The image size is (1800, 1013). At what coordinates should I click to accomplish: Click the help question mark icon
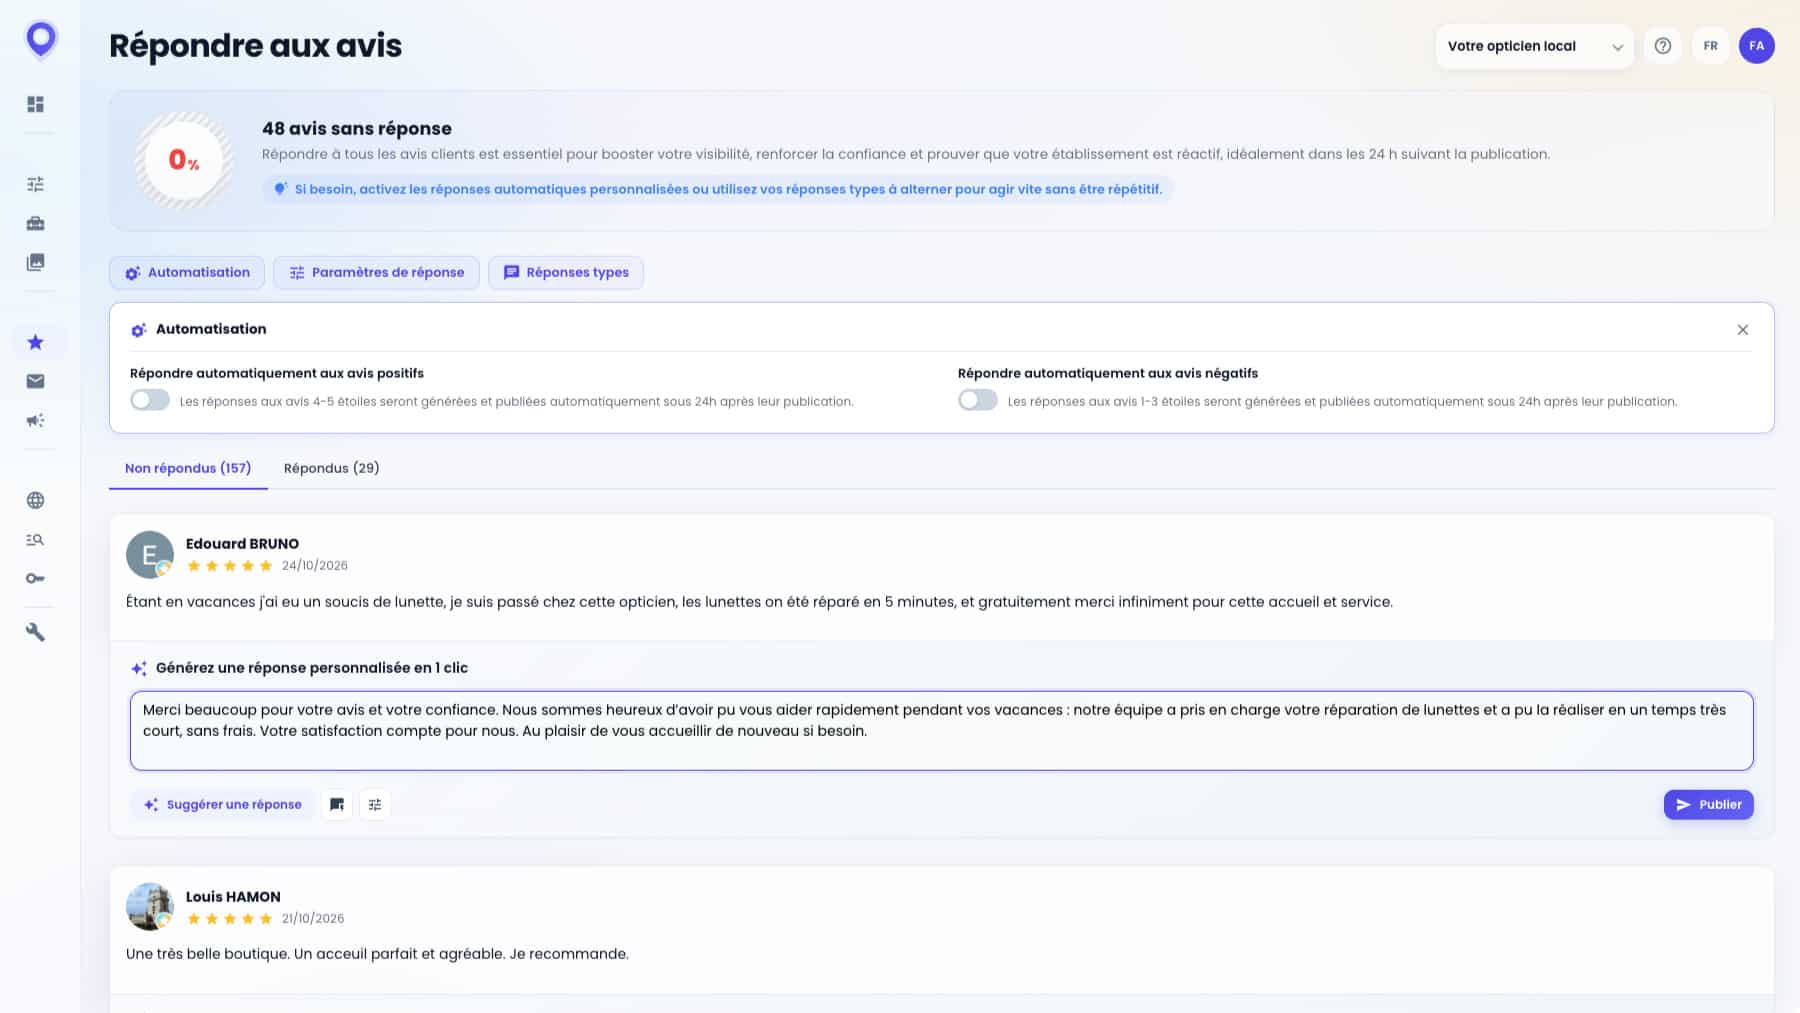[x=1663, y=46]
